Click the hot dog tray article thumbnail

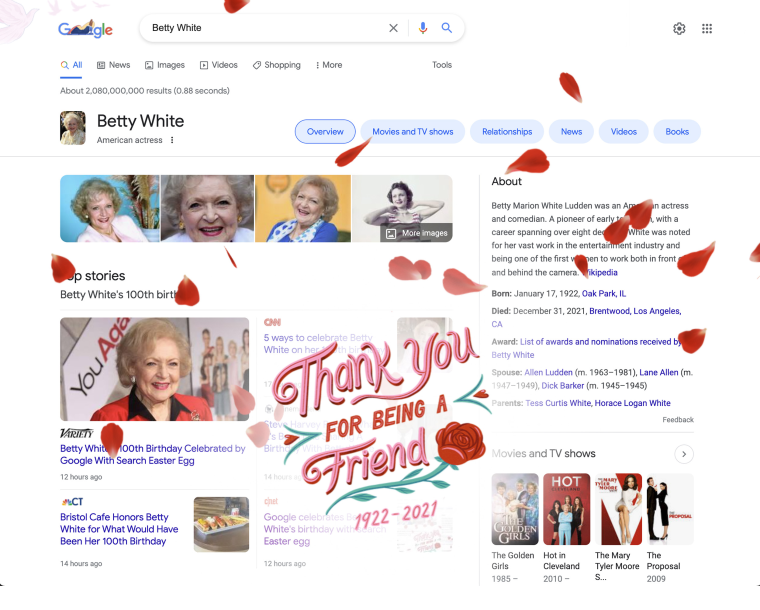pos(222,525)
